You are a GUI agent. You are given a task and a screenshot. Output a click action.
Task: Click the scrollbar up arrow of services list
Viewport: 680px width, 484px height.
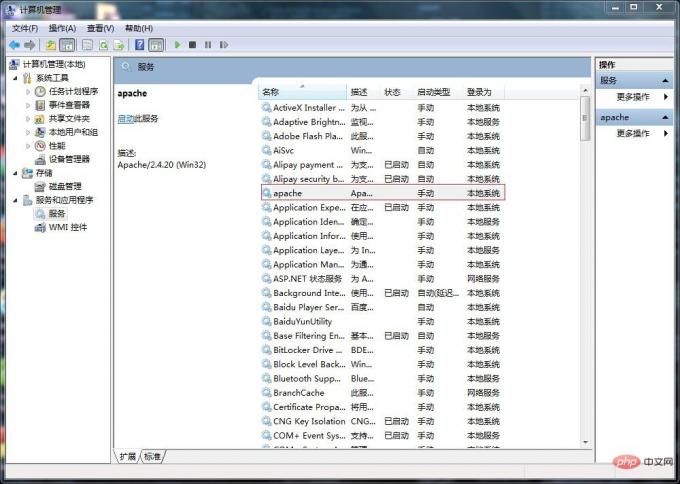(585, 90)
